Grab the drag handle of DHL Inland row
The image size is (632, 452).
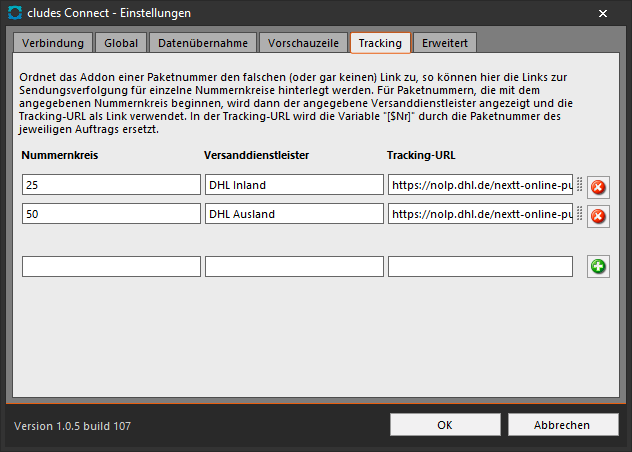[x=580, y=184]
